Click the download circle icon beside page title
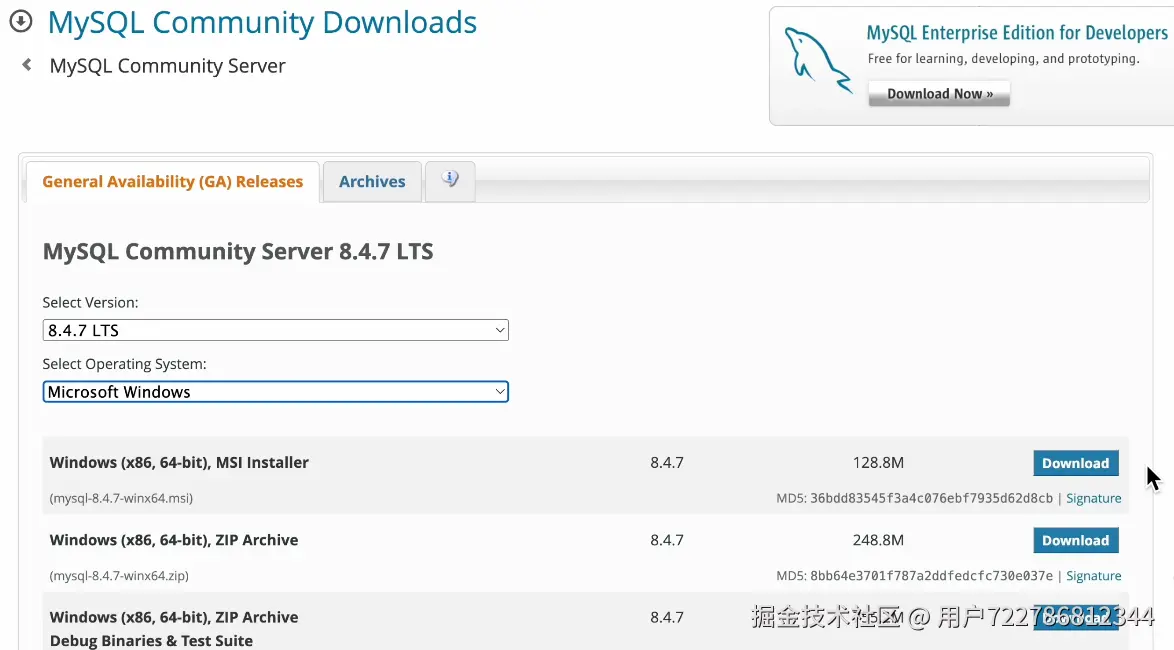Screen dimensions: 1174x650 21,22
